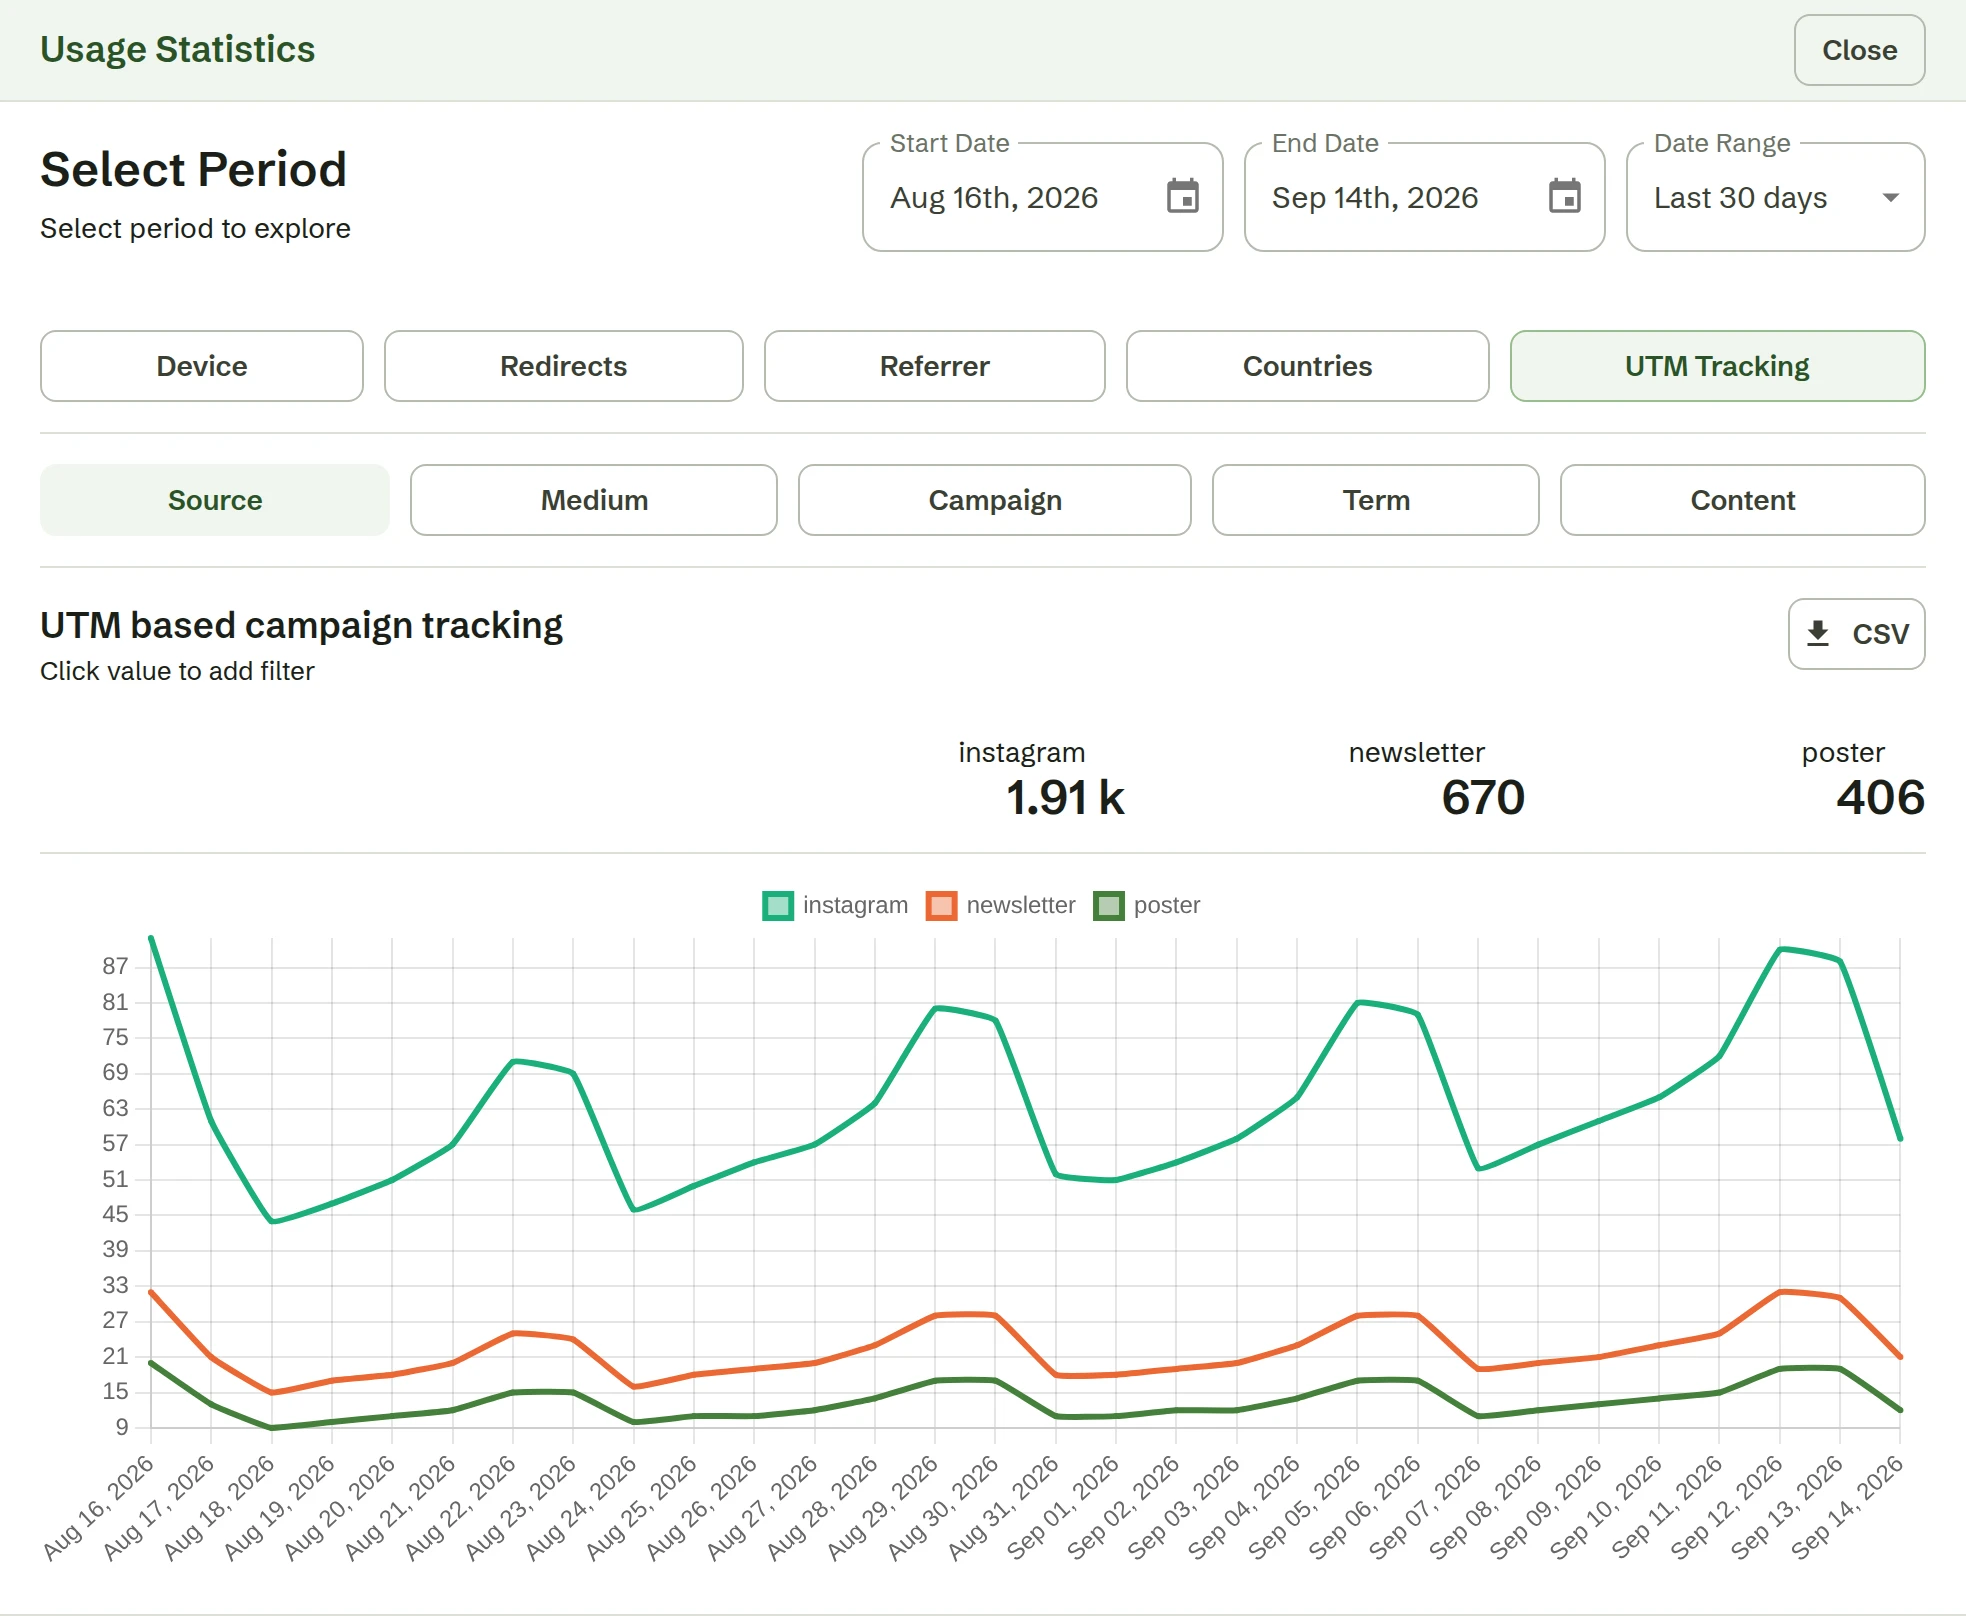Screen dimensions: 1966x1616
Task: Toggle newsletter series via legend swatch
Action: click(x=942, y=906)
